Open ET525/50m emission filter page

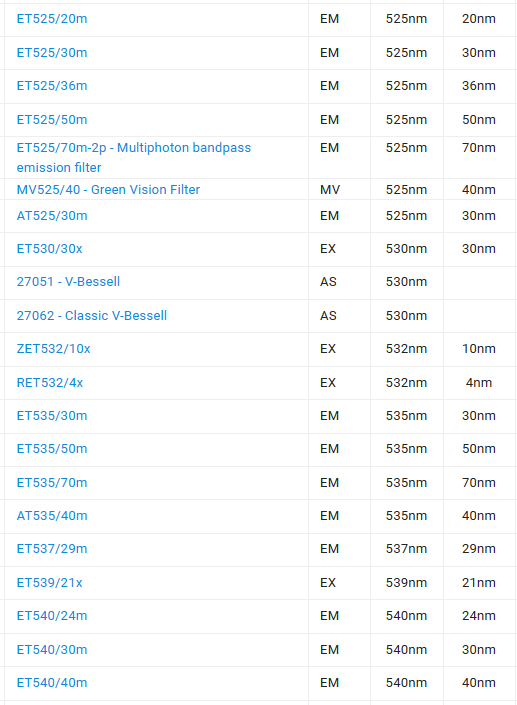pos(52,120)
